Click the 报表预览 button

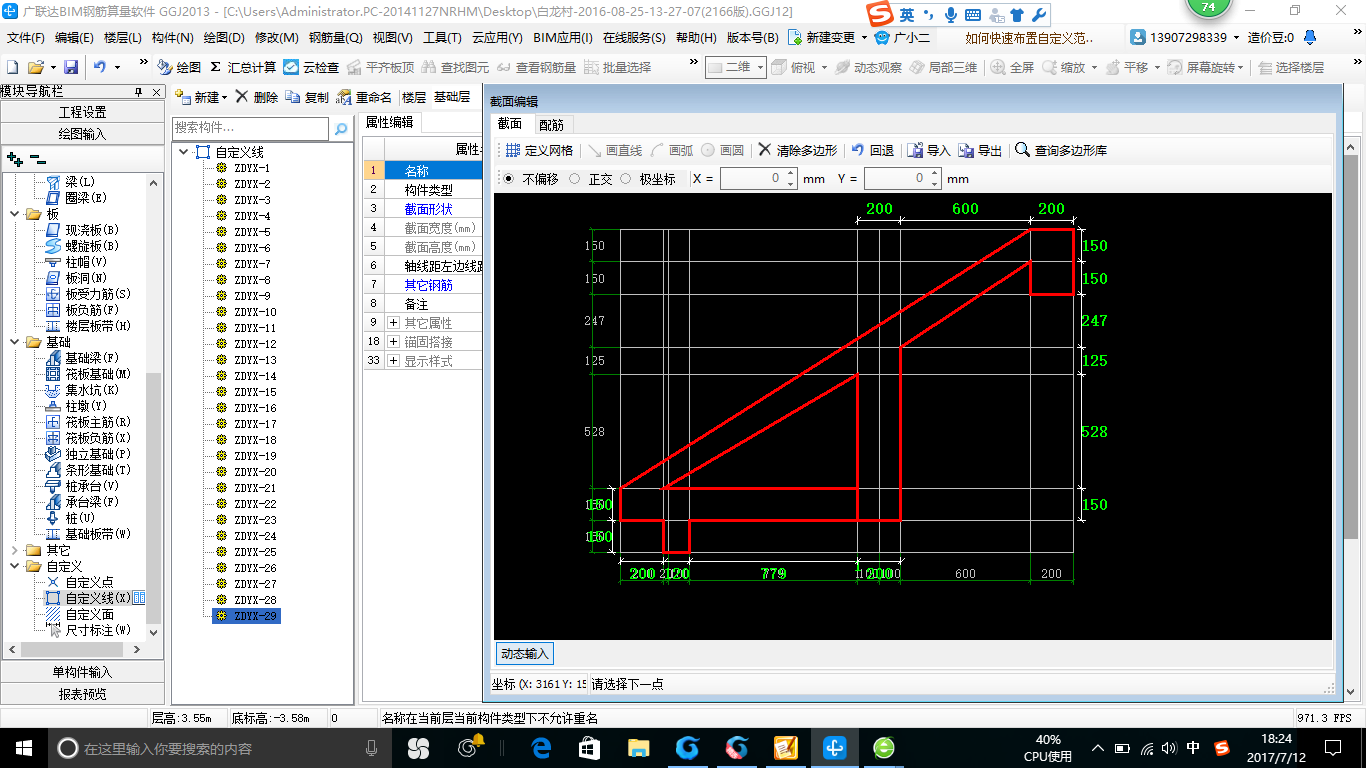pos(82,694)
